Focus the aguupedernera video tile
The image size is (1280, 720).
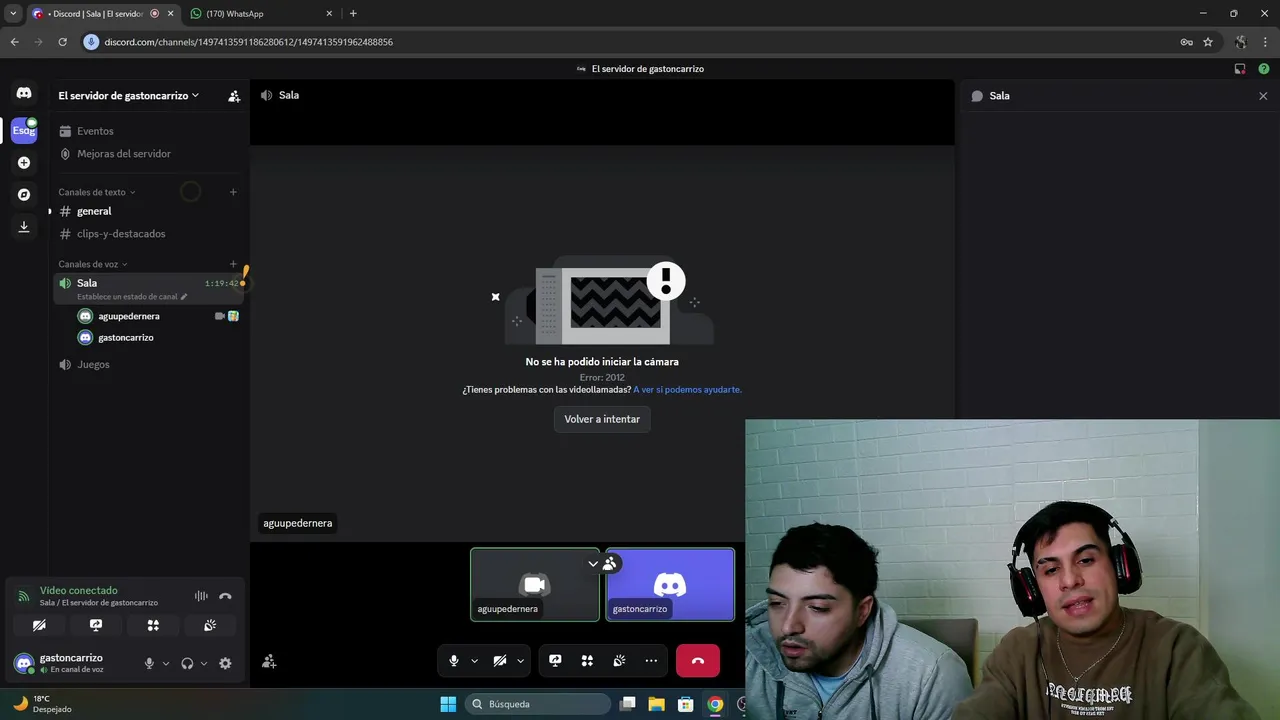click(x=535, y=585)
